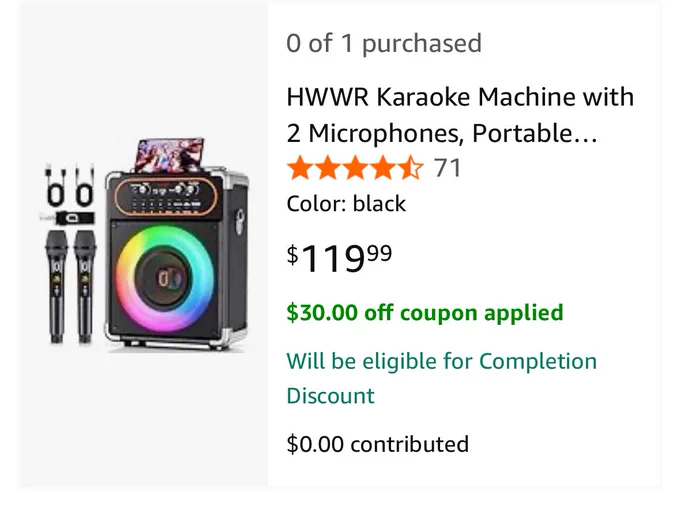680x528 pixels.
Task: Open the 71 reviews count
Action: coord(448,168)
